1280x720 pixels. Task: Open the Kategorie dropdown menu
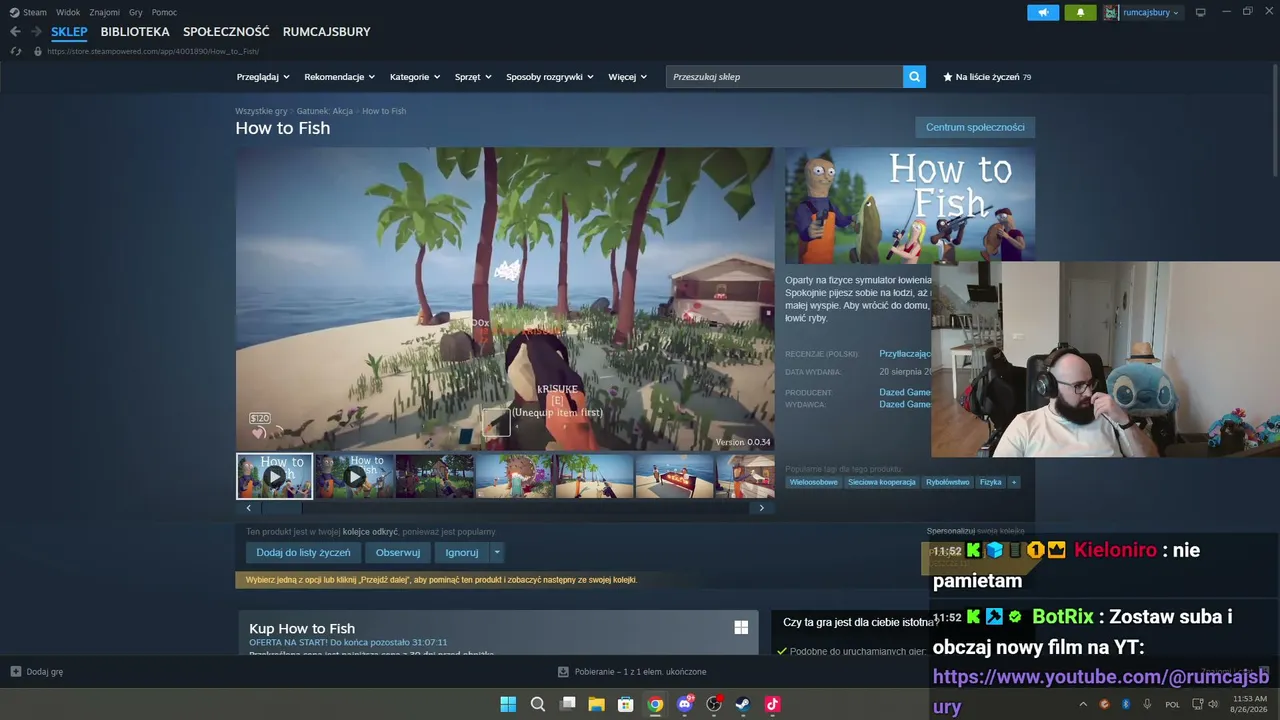click(x=415, y=77)
